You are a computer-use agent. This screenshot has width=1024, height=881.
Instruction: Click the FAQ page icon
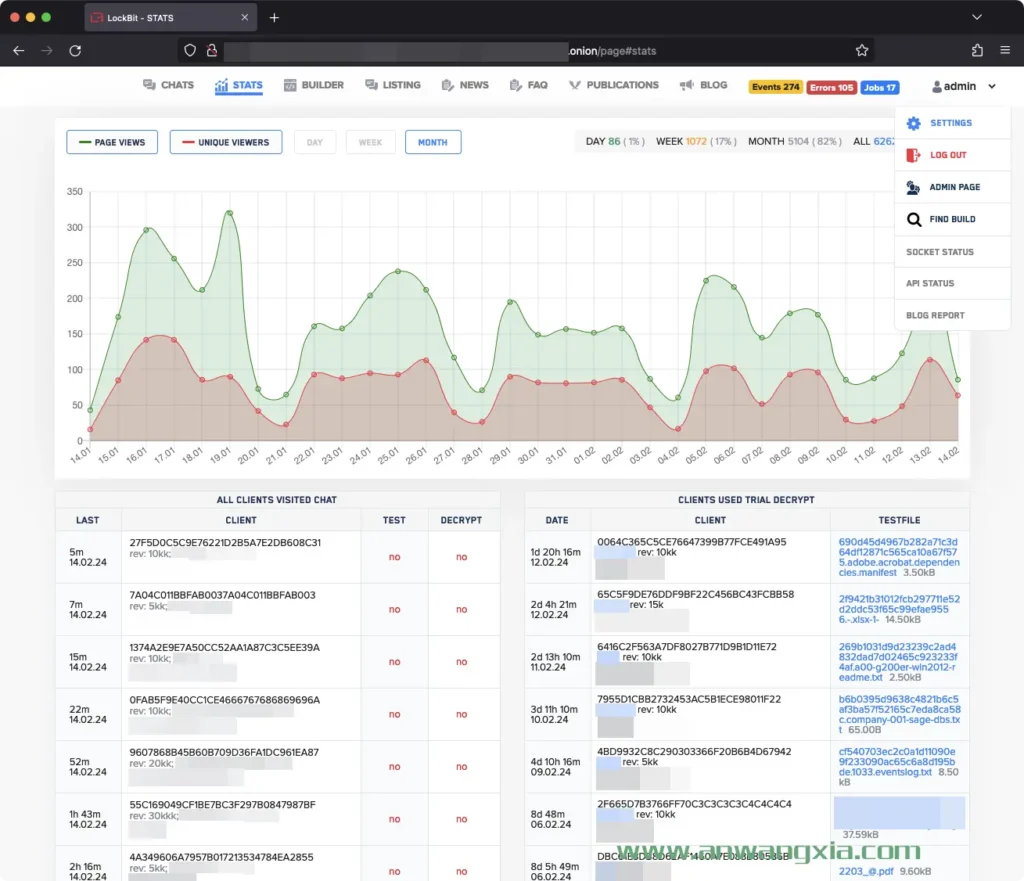tap(515, 86)
